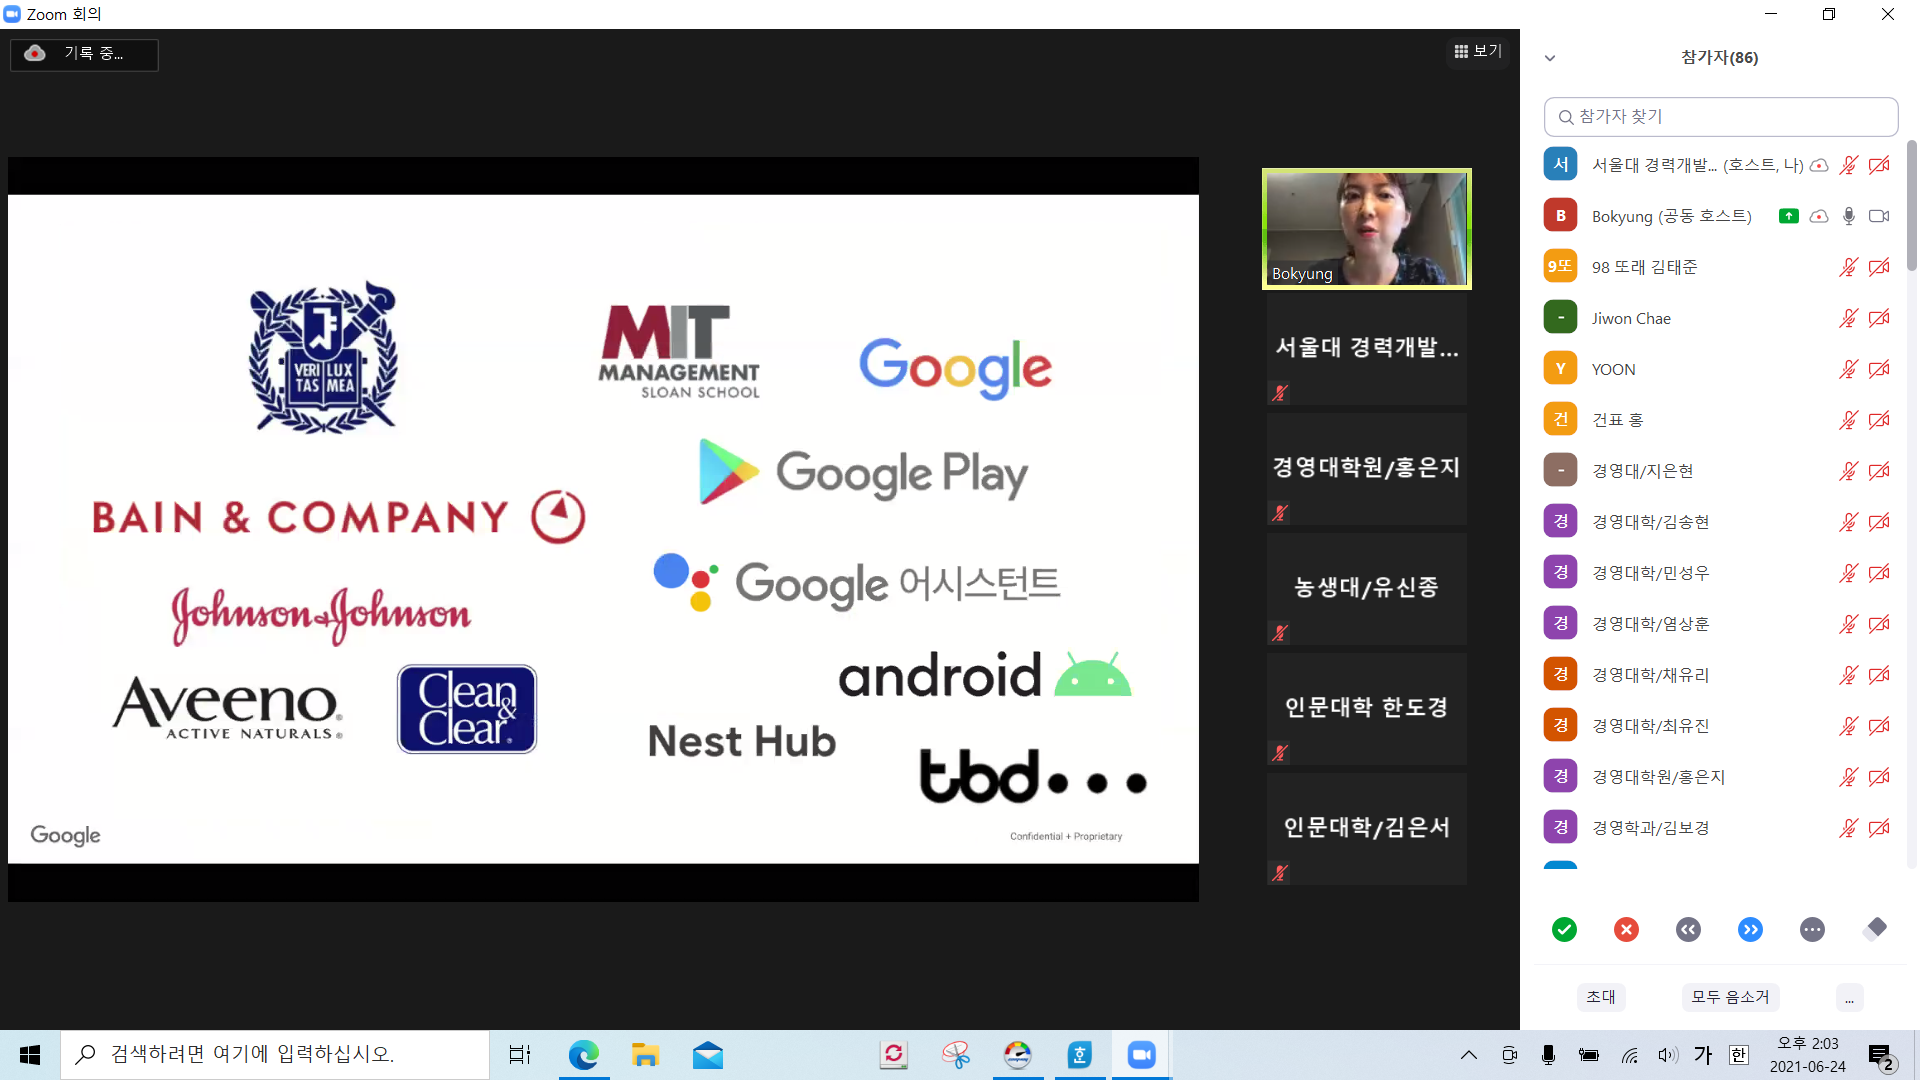Image resolution: width=1920 pixels, height=1080 pixels.
Task: Click the 모두 음소거 mute all button
Action: [x=1730, y=997]
